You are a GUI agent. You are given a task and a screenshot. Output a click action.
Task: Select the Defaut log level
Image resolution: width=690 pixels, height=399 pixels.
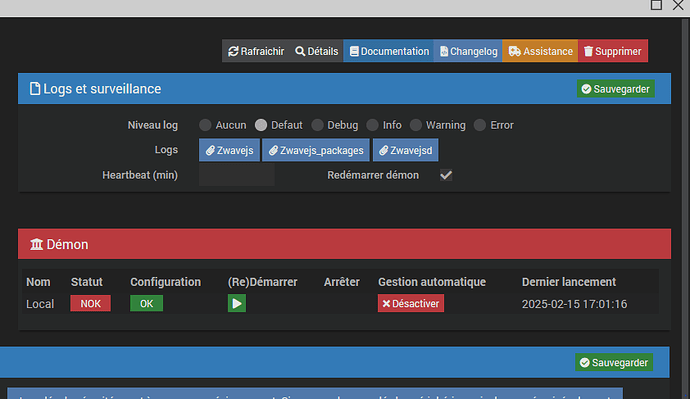tap(261, 125)
